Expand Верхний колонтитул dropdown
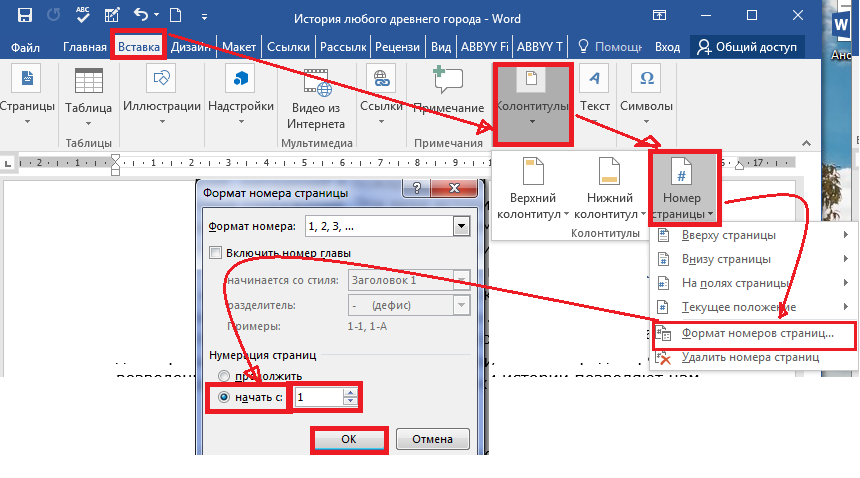 coord(532,190)
